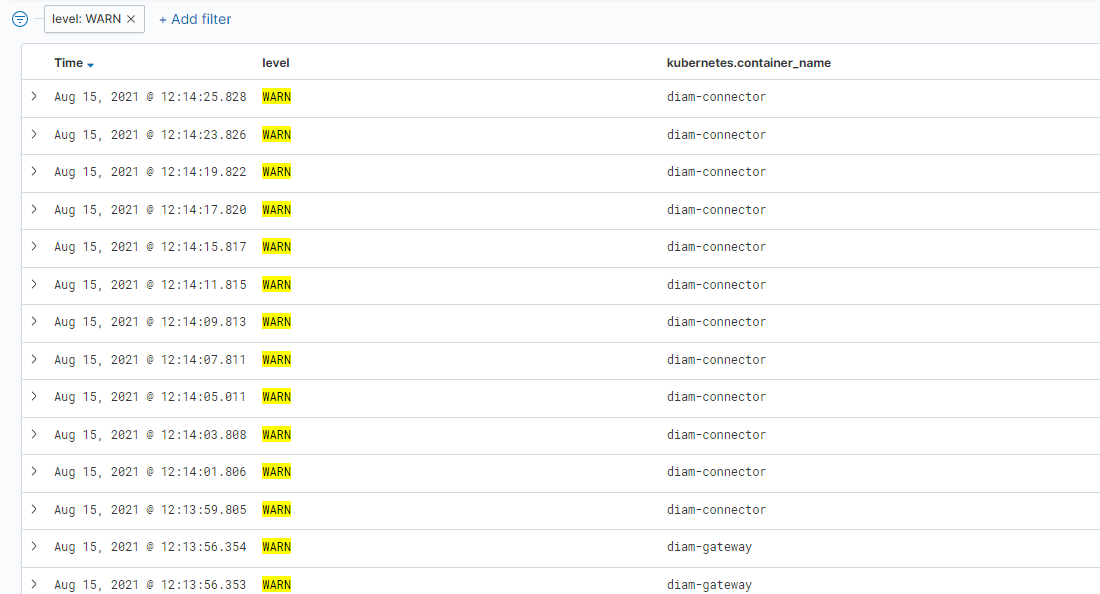Click the "level: WARN" filter label text
1100x594 pixels.
[x=85, y=18]
